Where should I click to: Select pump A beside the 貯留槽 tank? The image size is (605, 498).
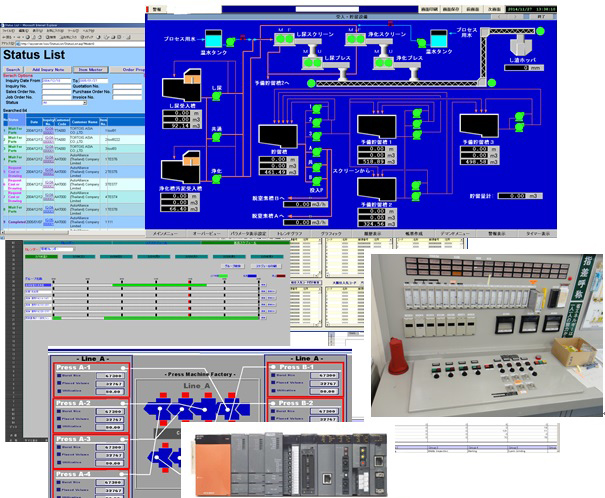click(x=317, y=152)
